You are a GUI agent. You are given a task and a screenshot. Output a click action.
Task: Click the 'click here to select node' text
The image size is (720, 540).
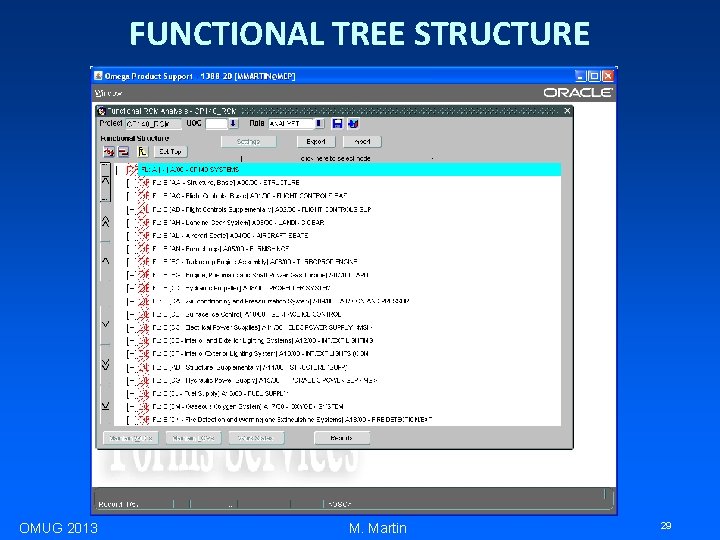click(336, 158)
